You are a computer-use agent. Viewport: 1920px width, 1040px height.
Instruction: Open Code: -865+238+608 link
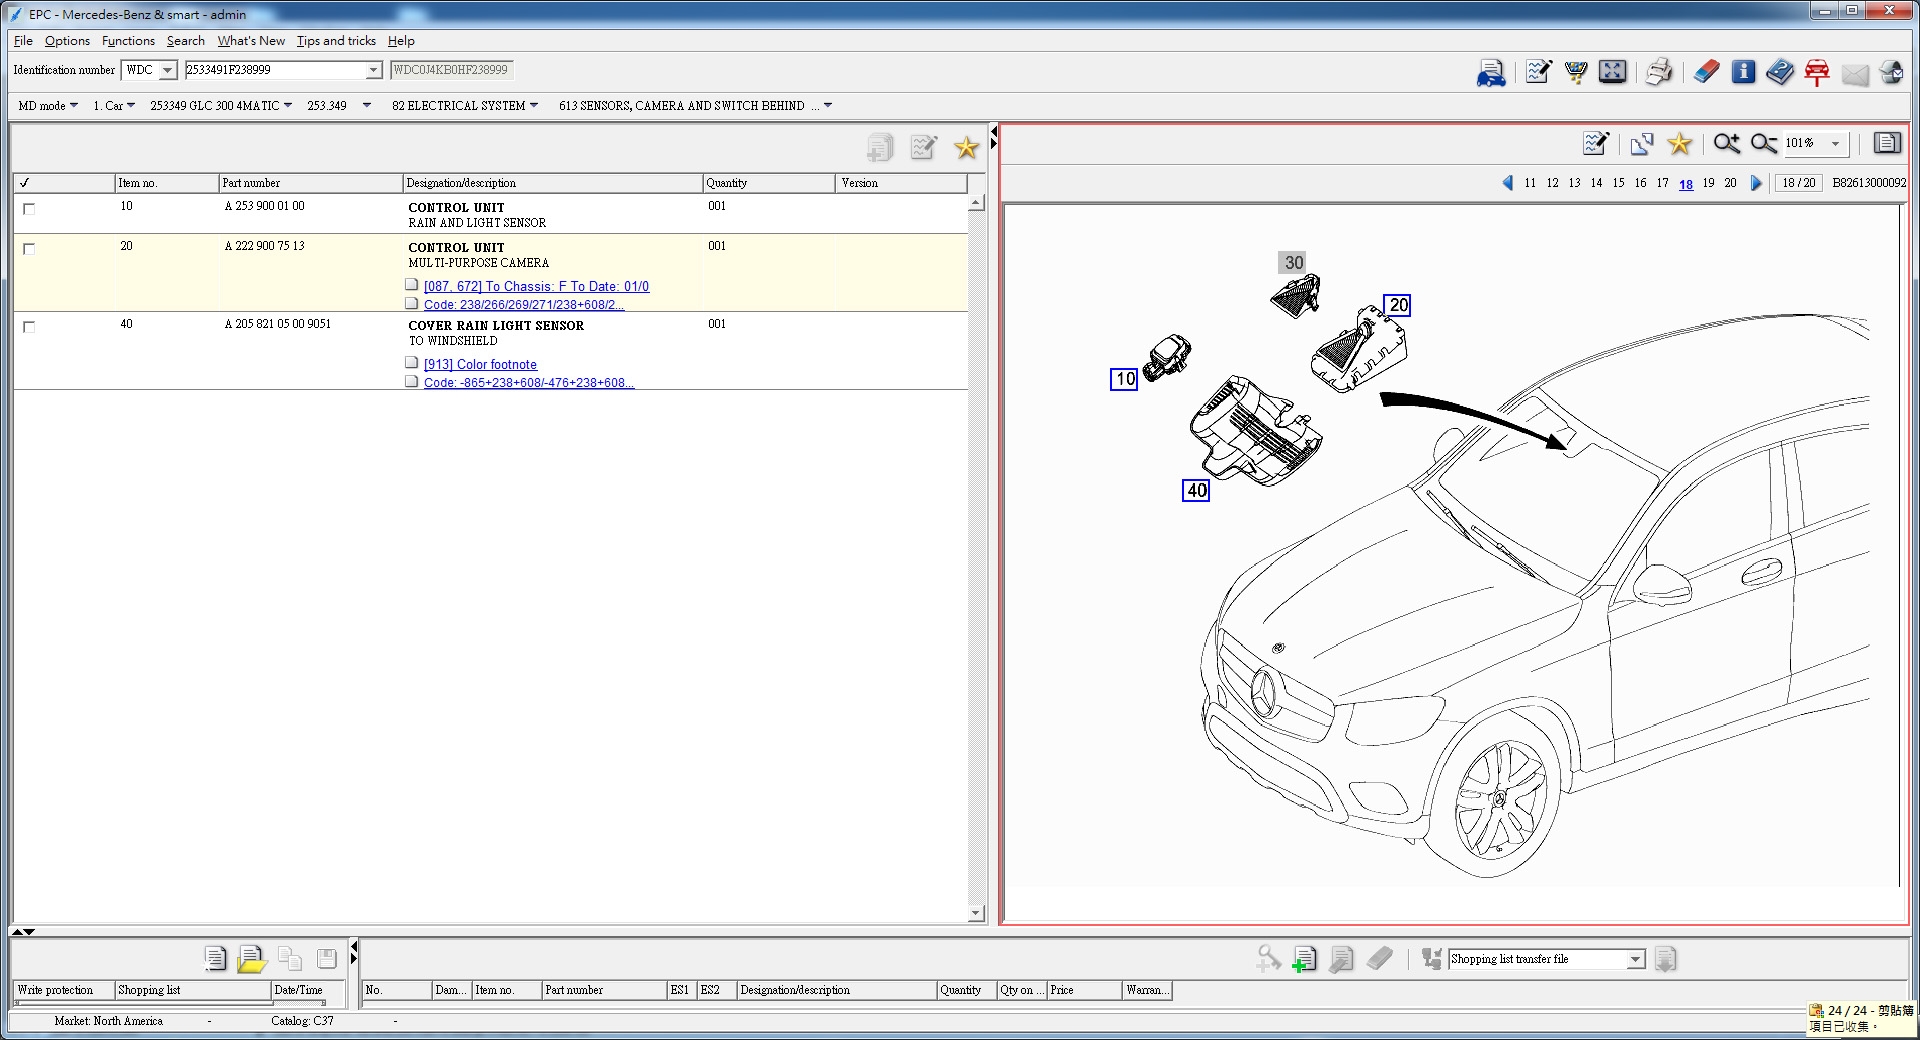(529, 383)
